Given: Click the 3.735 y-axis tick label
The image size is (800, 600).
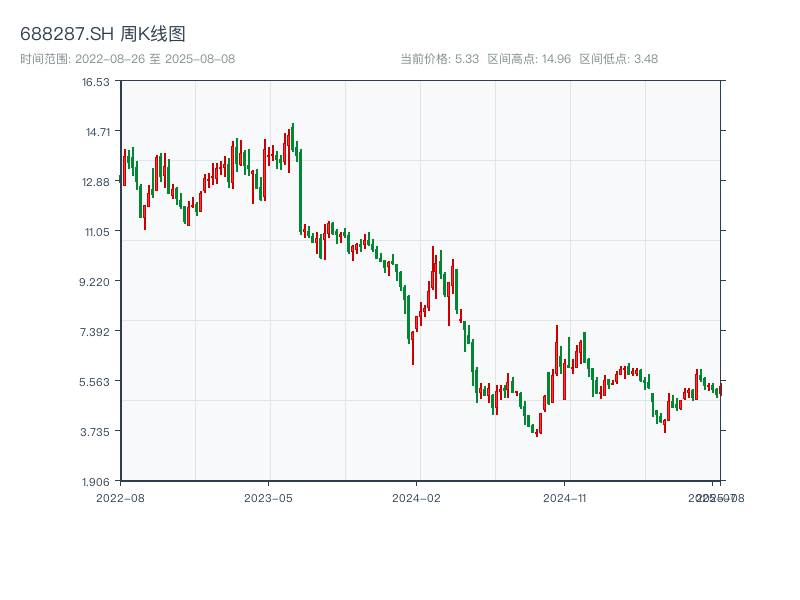Looking at the screenshot, I should [96, 432].
